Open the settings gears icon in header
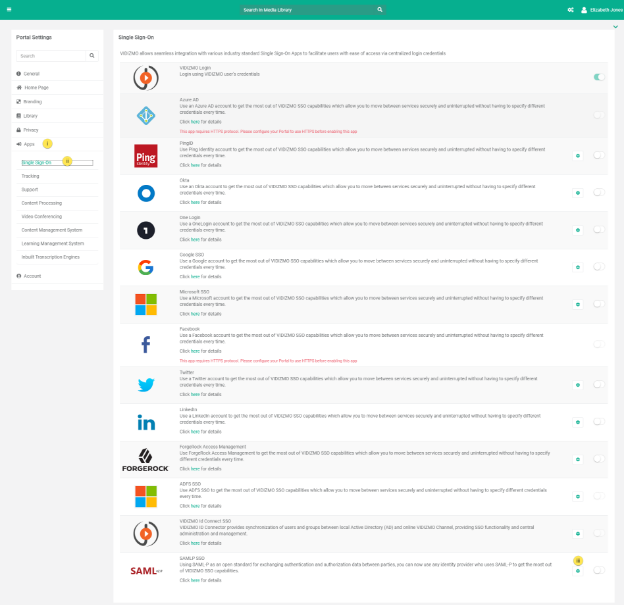624x606 pixels. (570, 10)
